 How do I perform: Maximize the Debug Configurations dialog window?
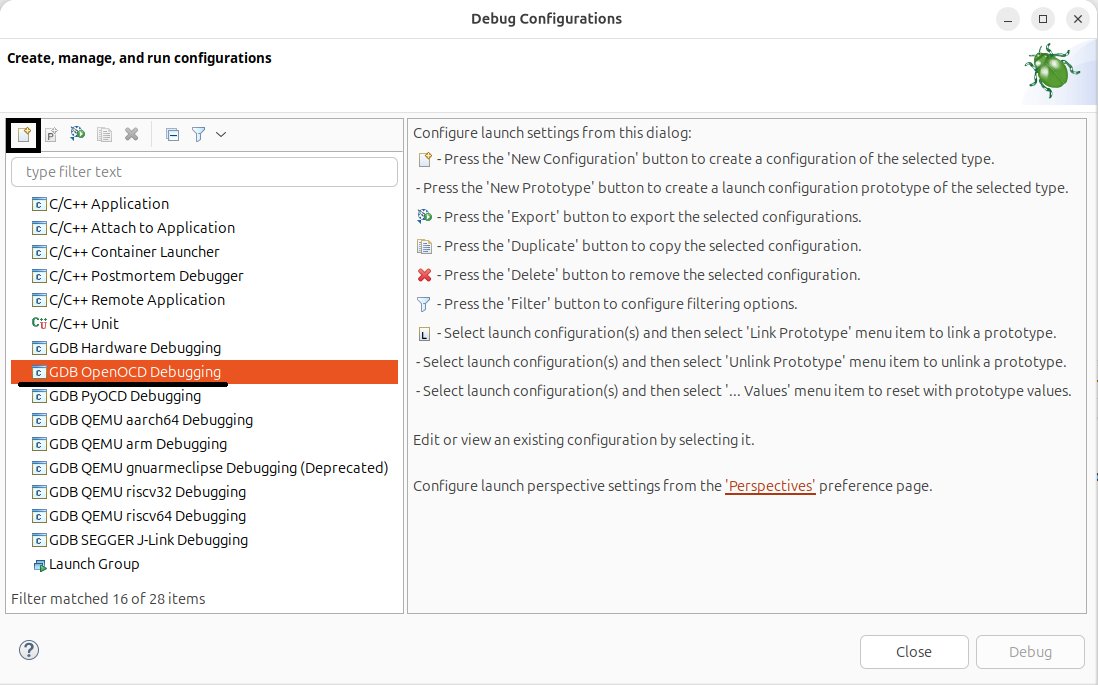(1043, 19)
